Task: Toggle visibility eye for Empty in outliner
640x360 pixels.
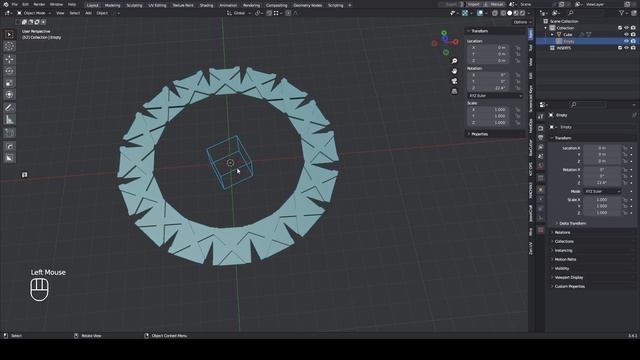Action: coord(627,41)
